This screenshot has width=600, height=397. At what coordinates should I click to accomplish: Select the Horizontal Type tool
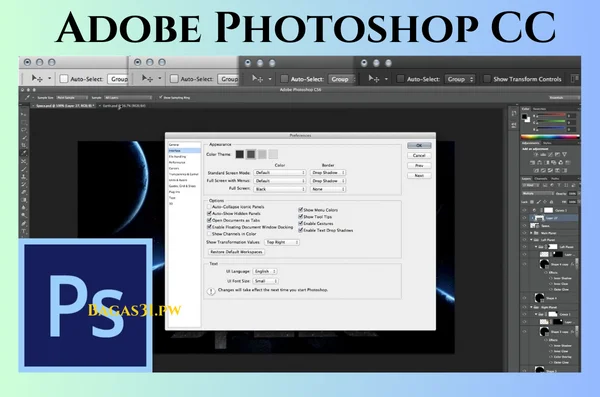point(23,231)
